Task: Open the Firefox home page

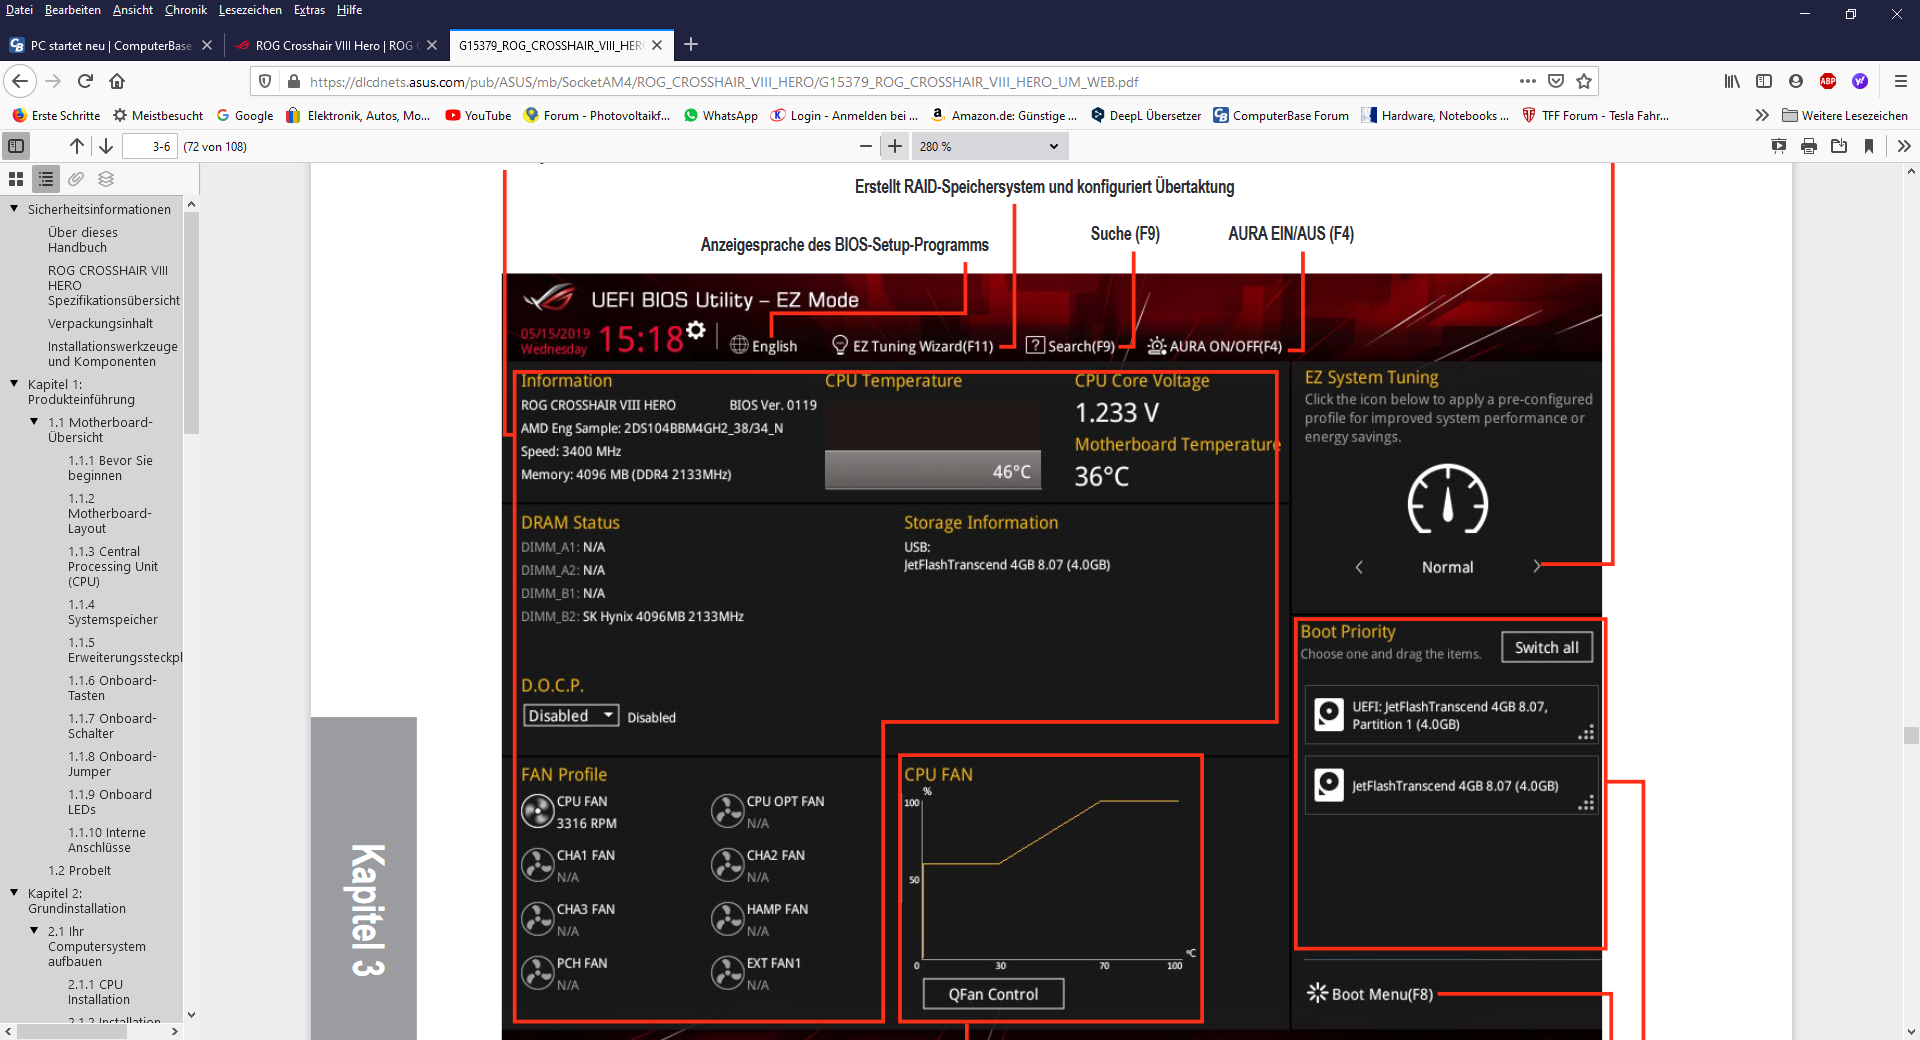Action: tap(117, 81)
